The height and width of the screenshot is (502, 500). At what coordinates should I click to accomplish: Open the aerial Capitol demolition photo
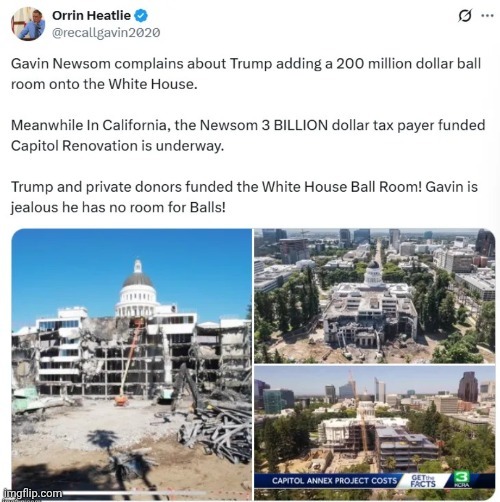click(x=374, y=296)
